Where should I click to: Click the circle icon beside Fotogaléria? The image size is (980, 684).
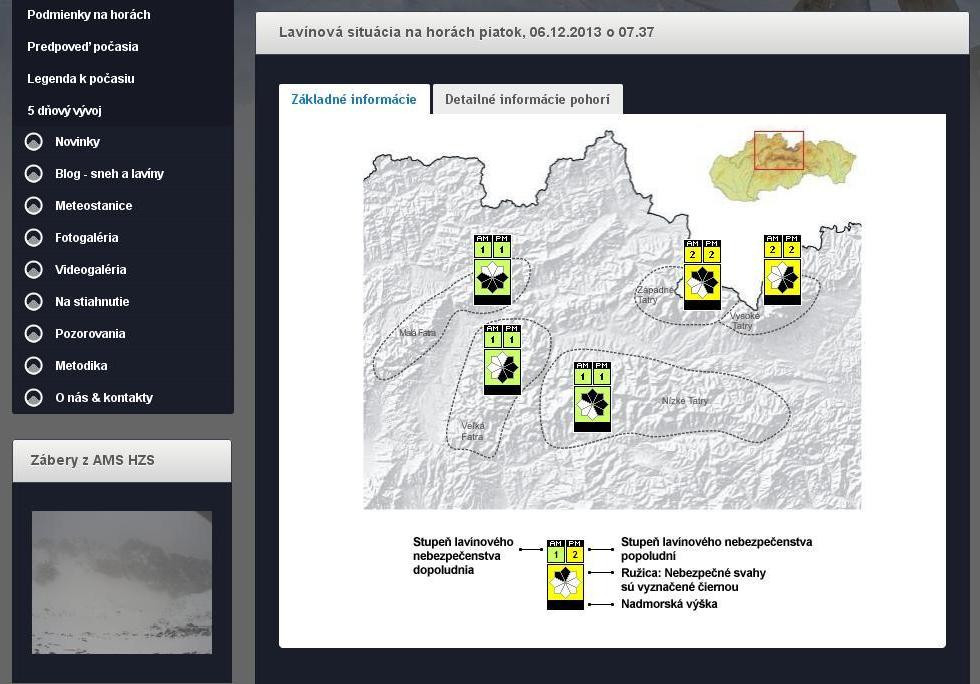pos(34,238)
